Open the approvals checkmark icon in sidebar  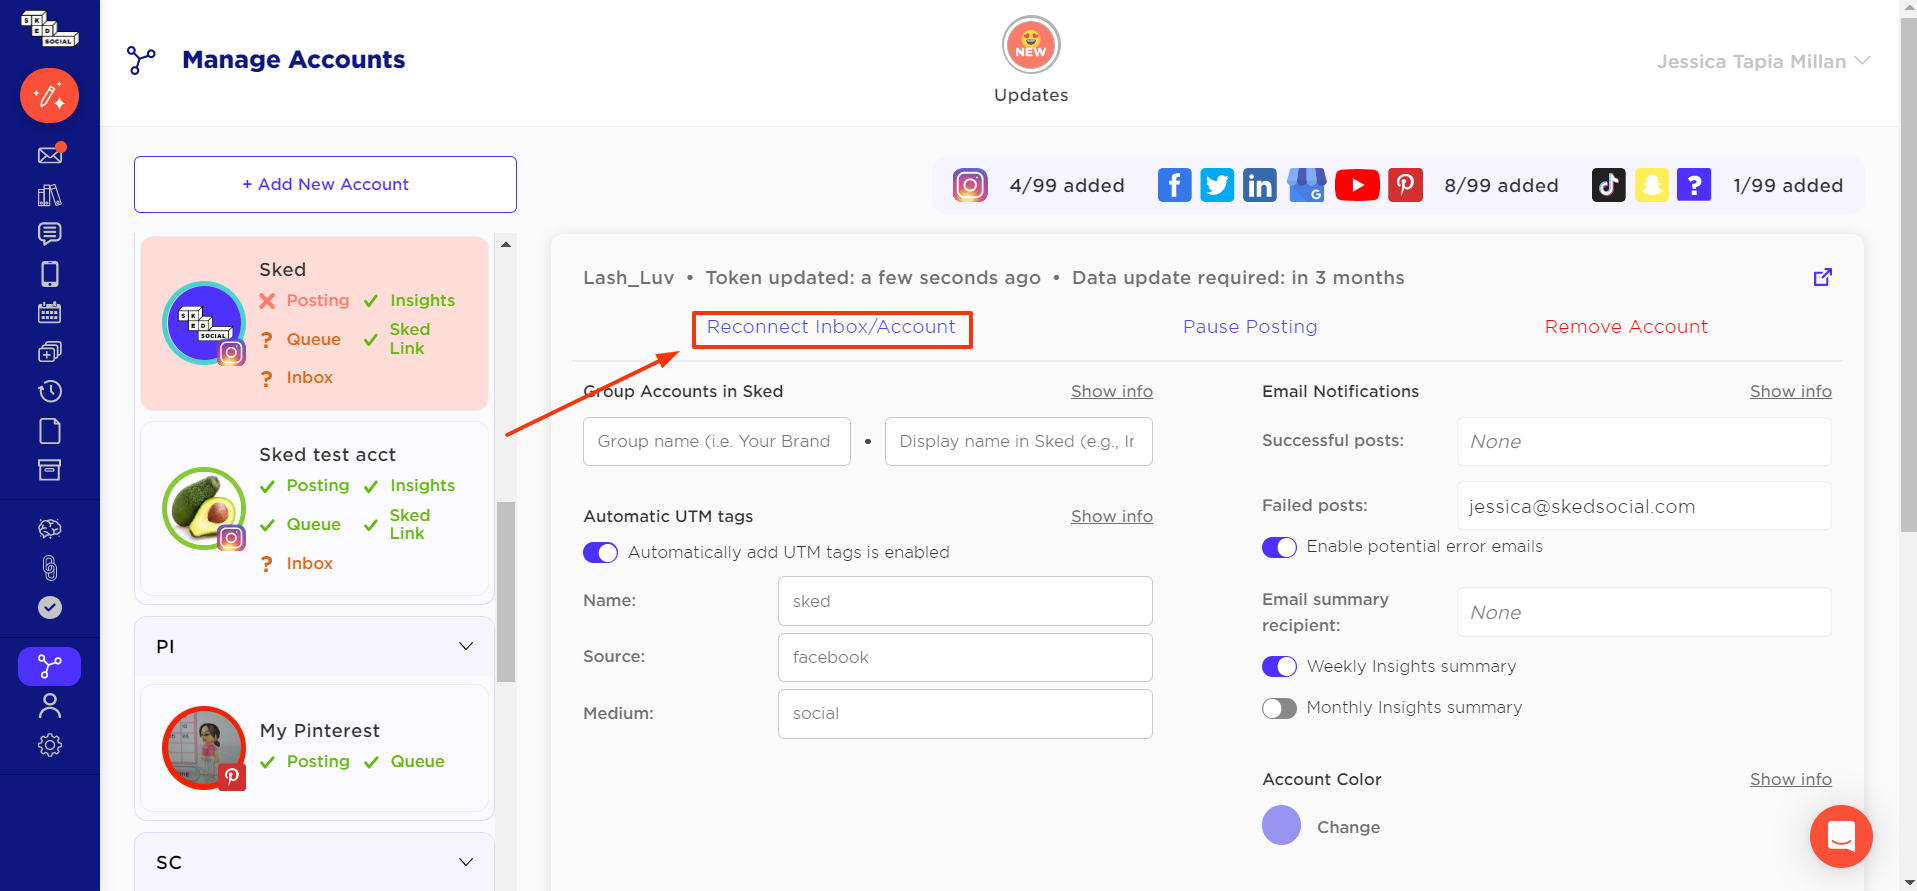(x=50, y=607)
